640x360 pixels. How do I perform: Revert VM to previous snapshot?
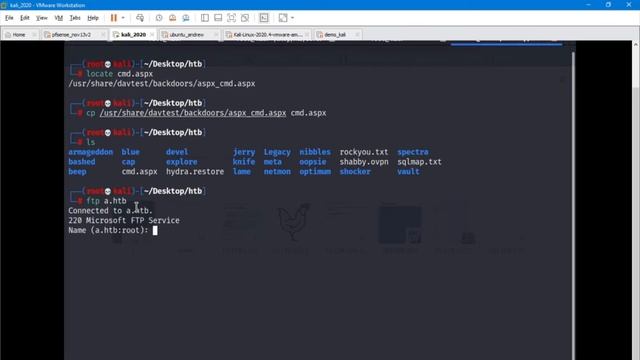(172, 18)
